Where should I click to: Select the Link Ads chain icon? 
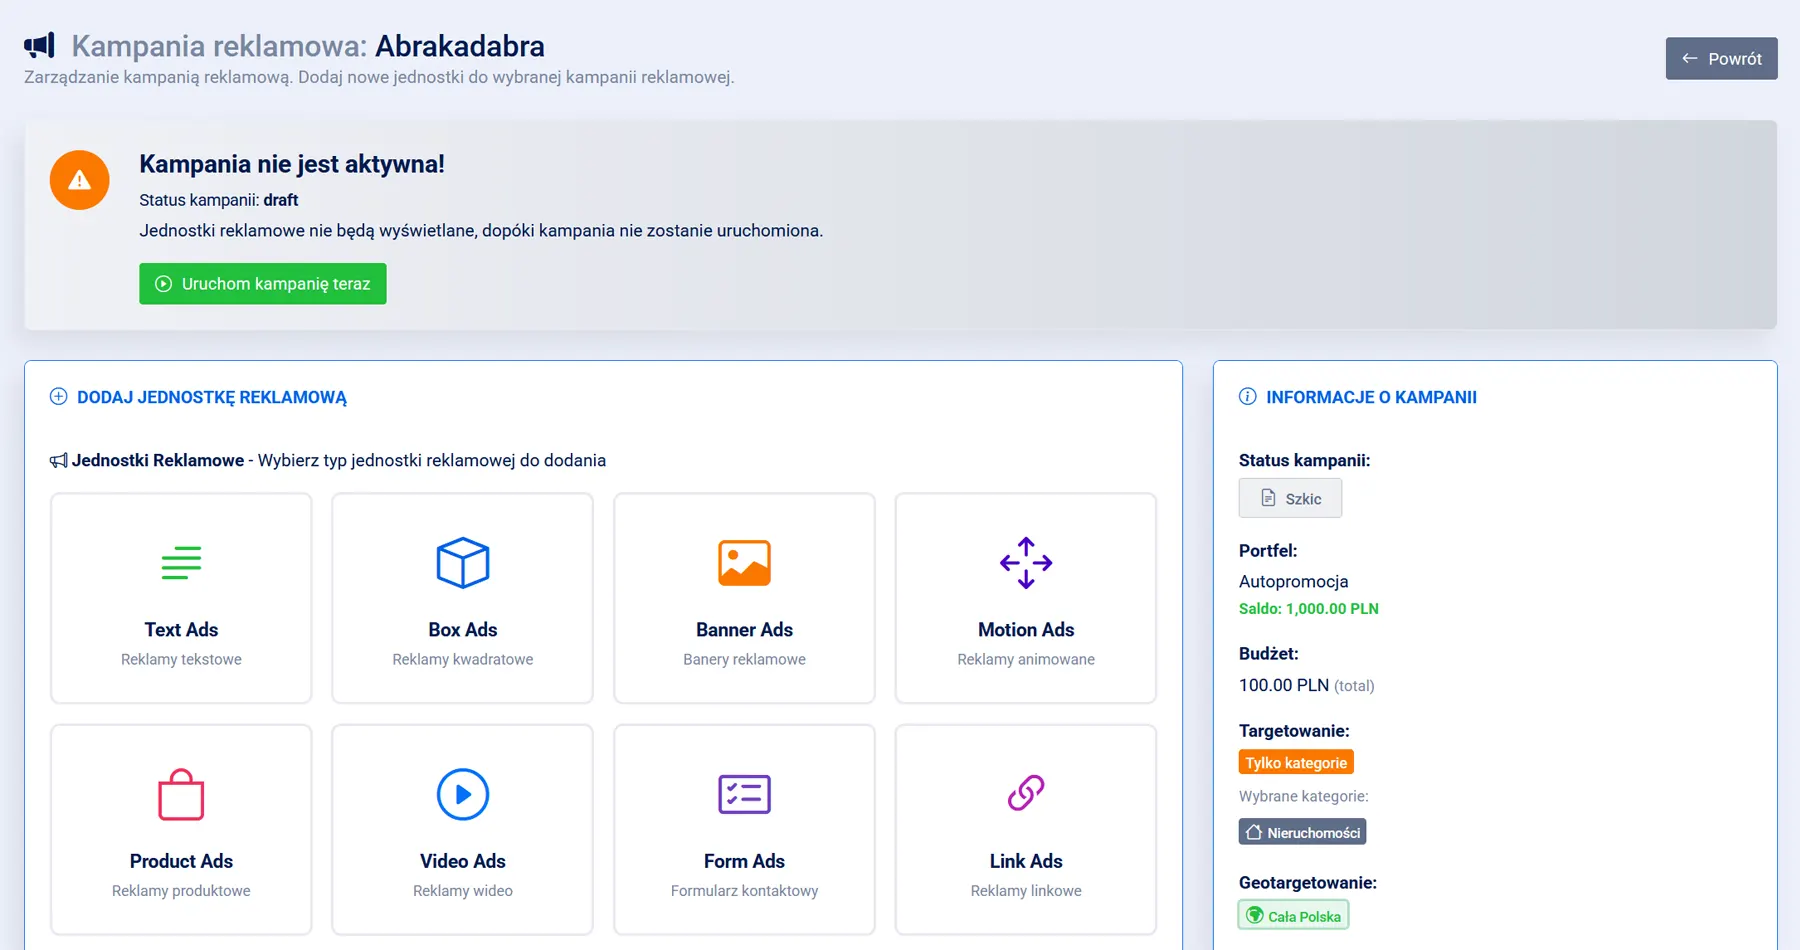click(x=1026, y=793)
